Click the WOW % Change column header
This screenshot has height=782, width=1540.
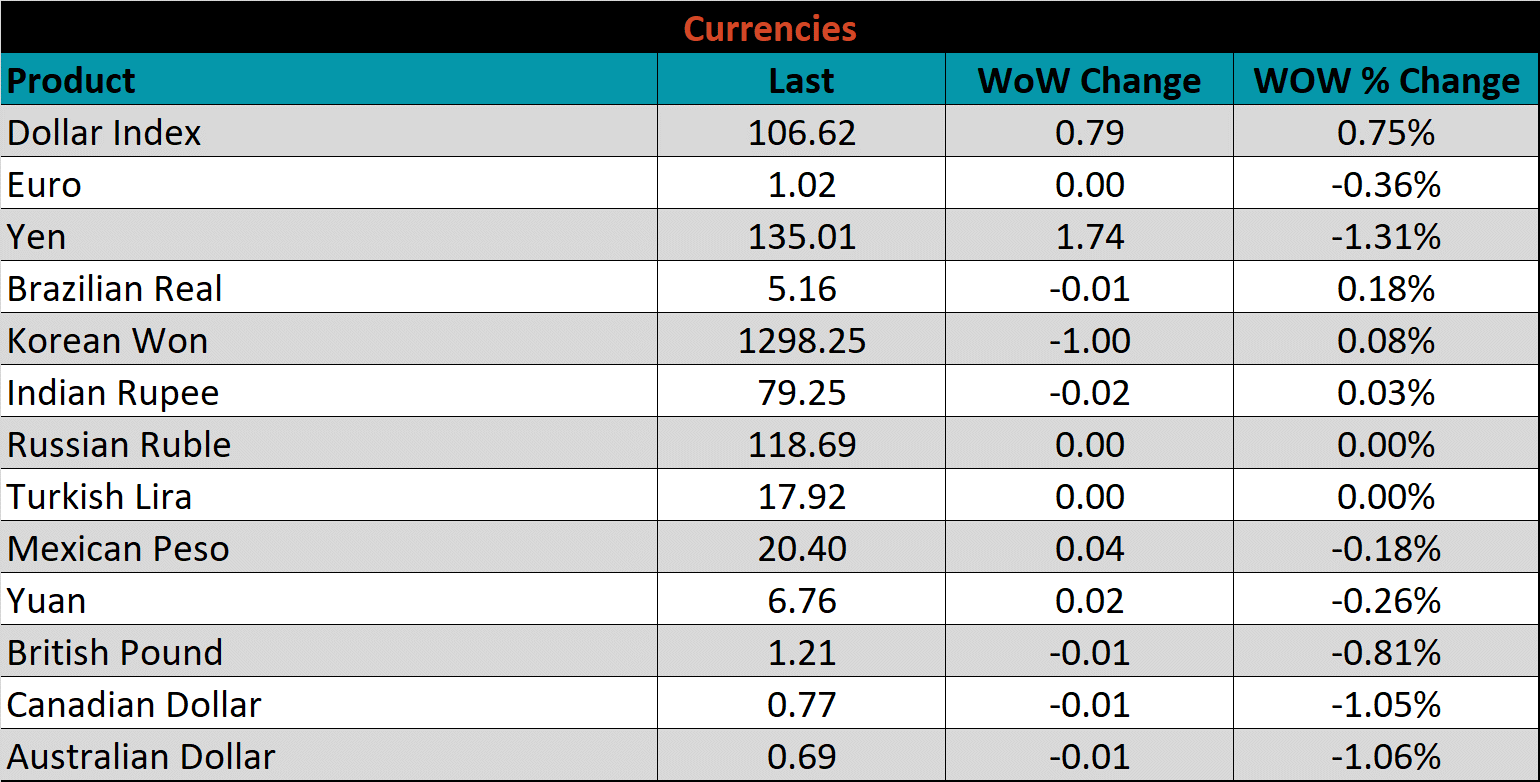pos(1386,80)
